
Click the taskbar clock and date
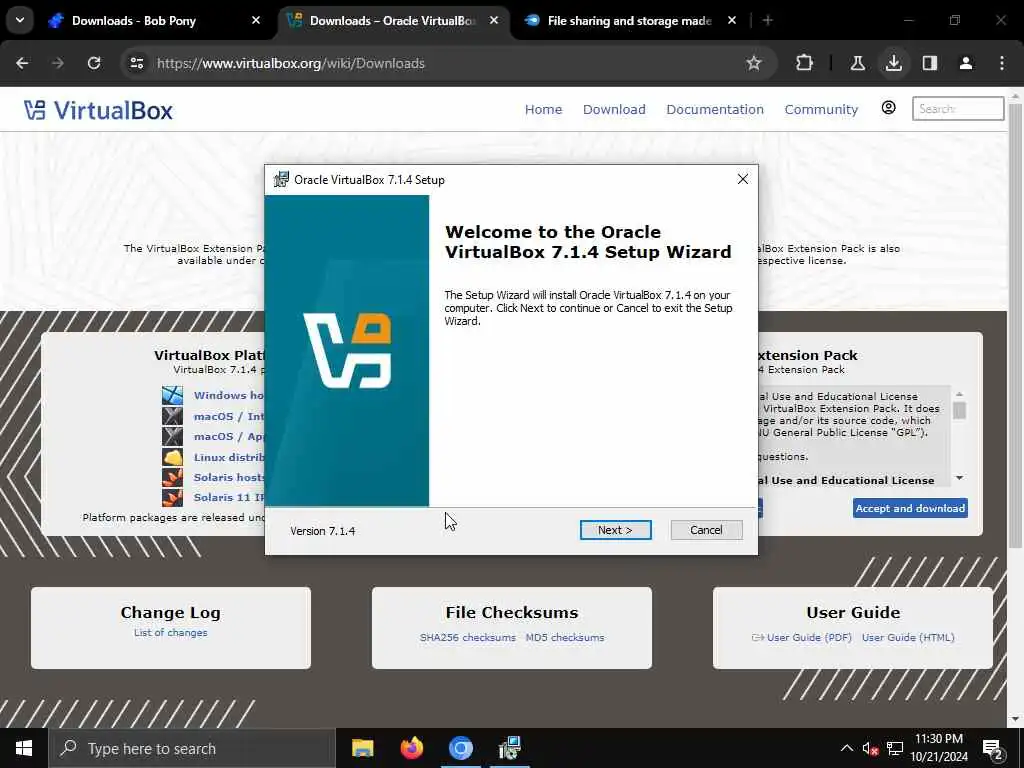pyautogui.click(x=939, y=748)
